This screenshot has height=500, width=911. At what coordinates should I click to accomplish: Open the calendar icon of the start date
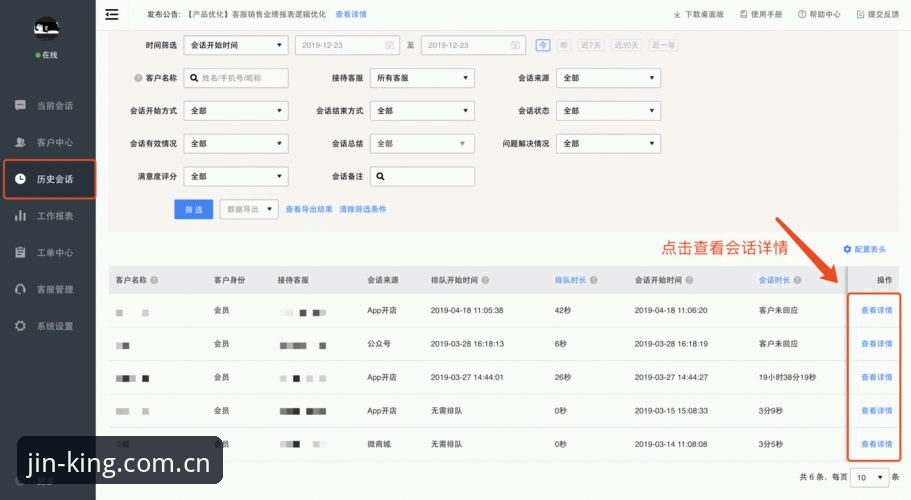click(x=389, y=45)
